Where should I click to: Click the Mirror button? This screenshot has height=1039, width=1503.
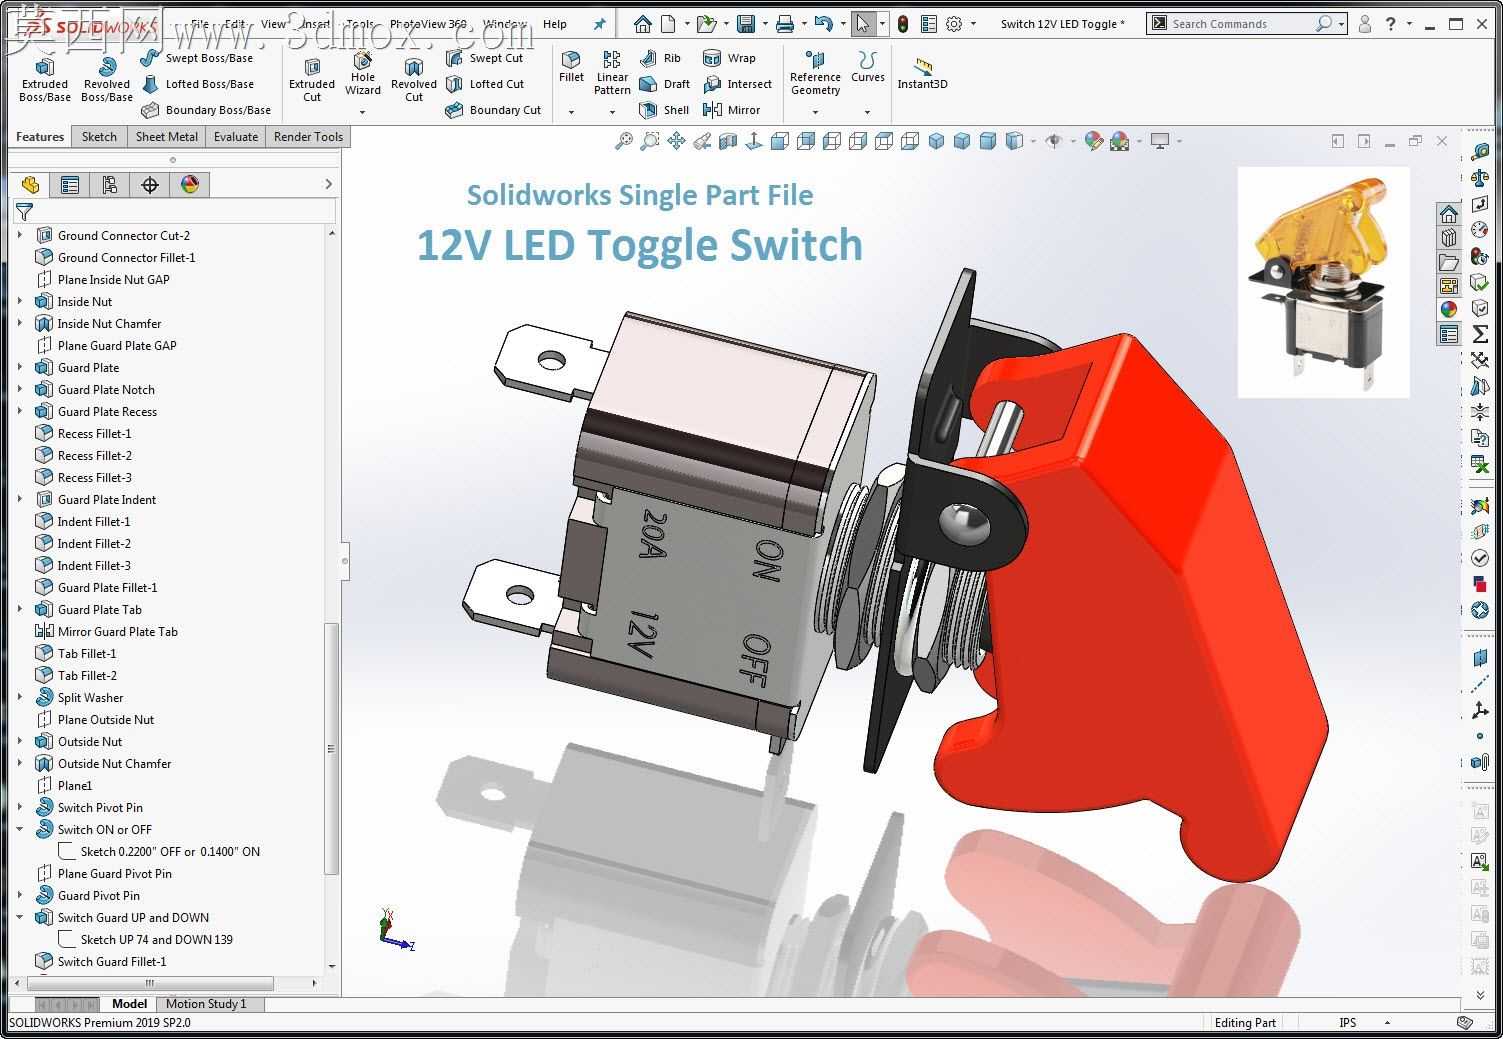732,110
